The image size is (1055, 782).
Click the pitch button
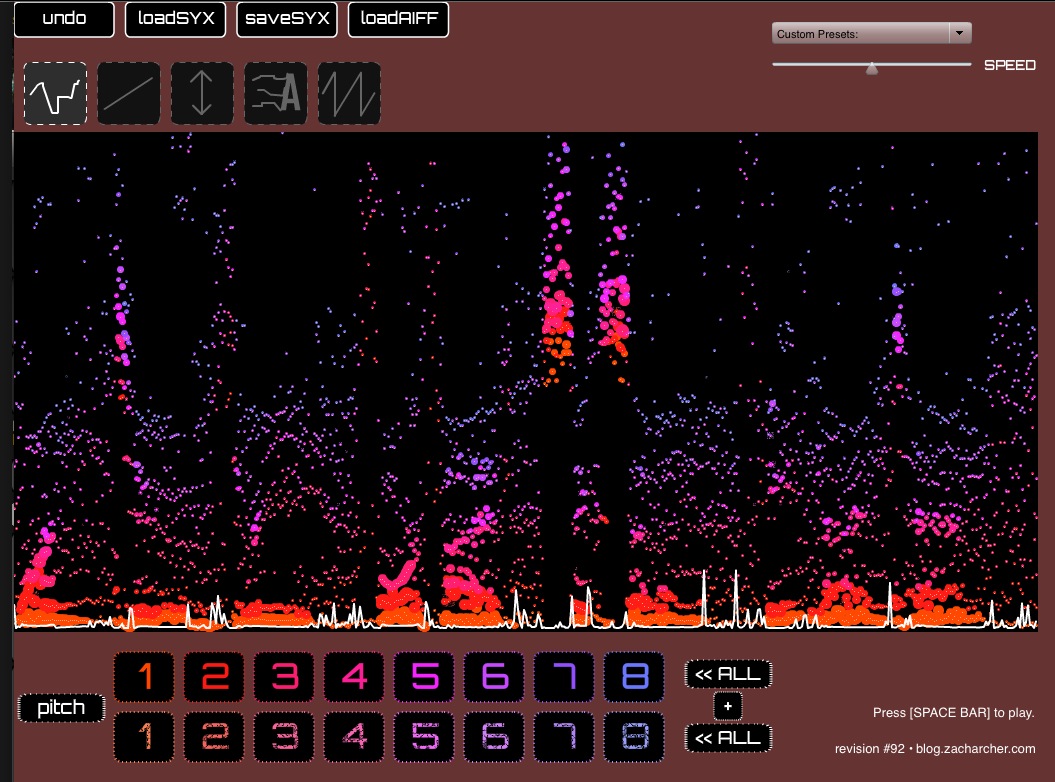[x=61, y=707]
